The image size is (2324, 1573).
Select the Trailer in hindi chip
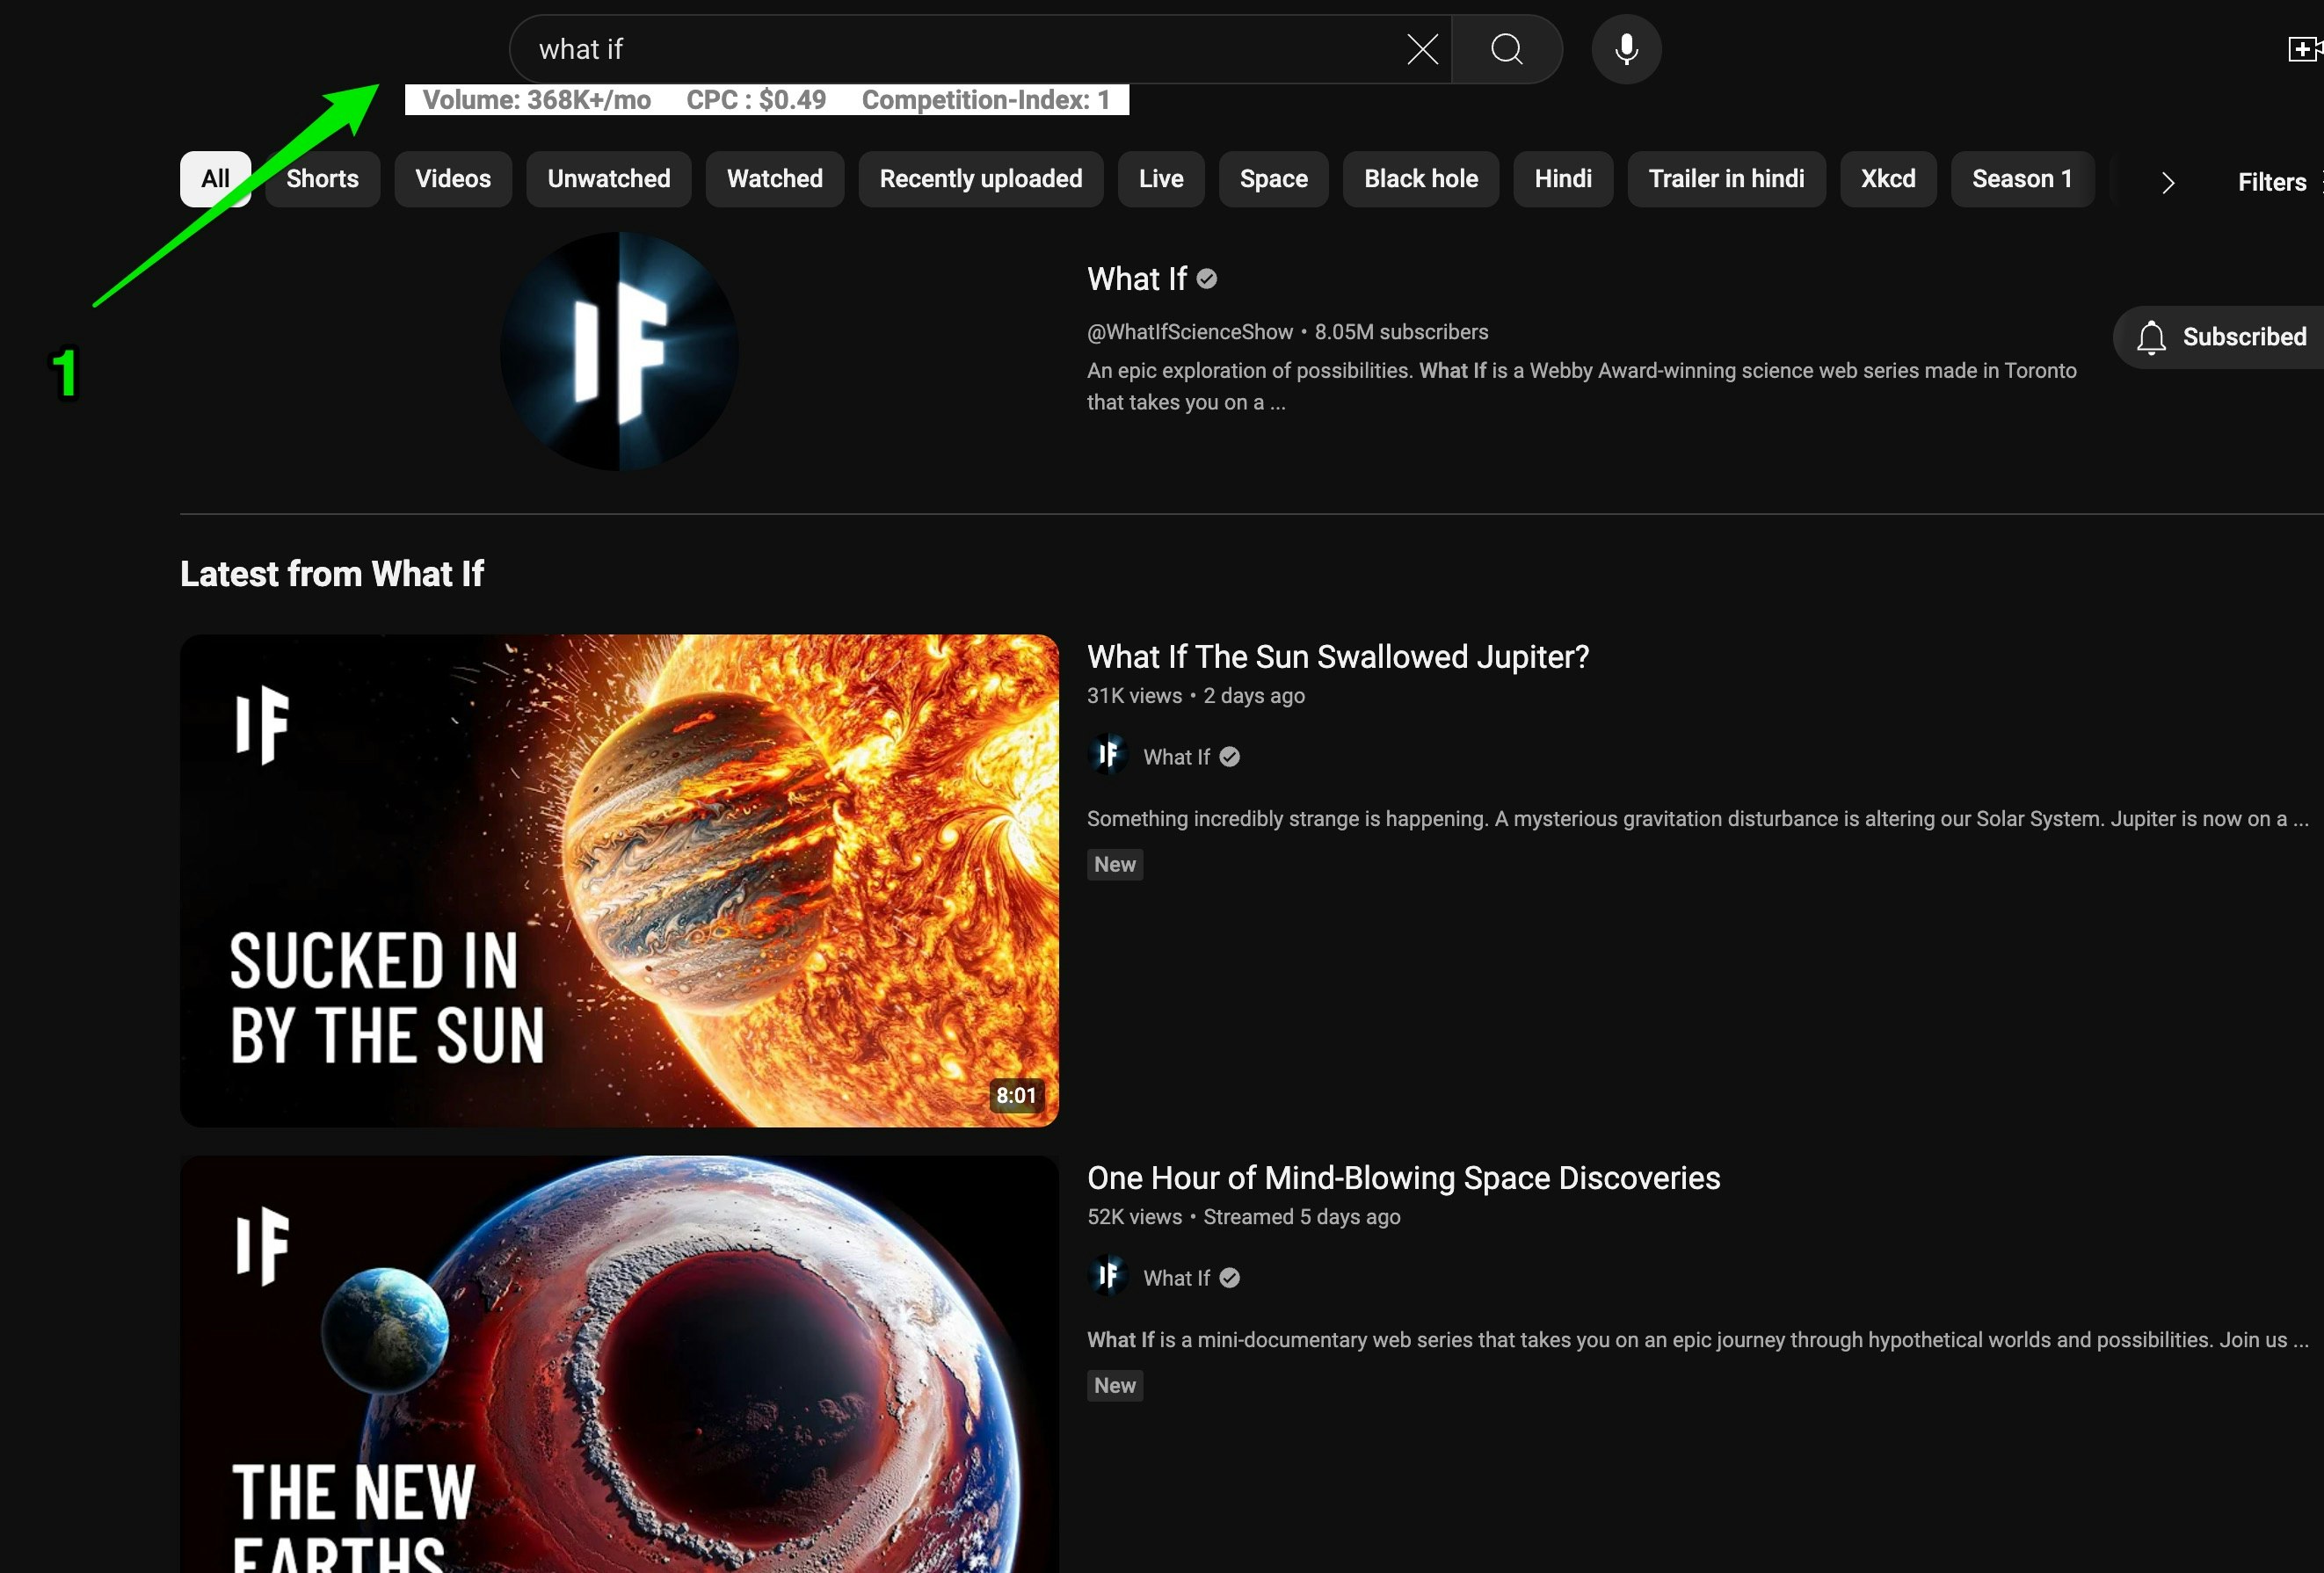pyautogui.click(x=1726, y=179)
